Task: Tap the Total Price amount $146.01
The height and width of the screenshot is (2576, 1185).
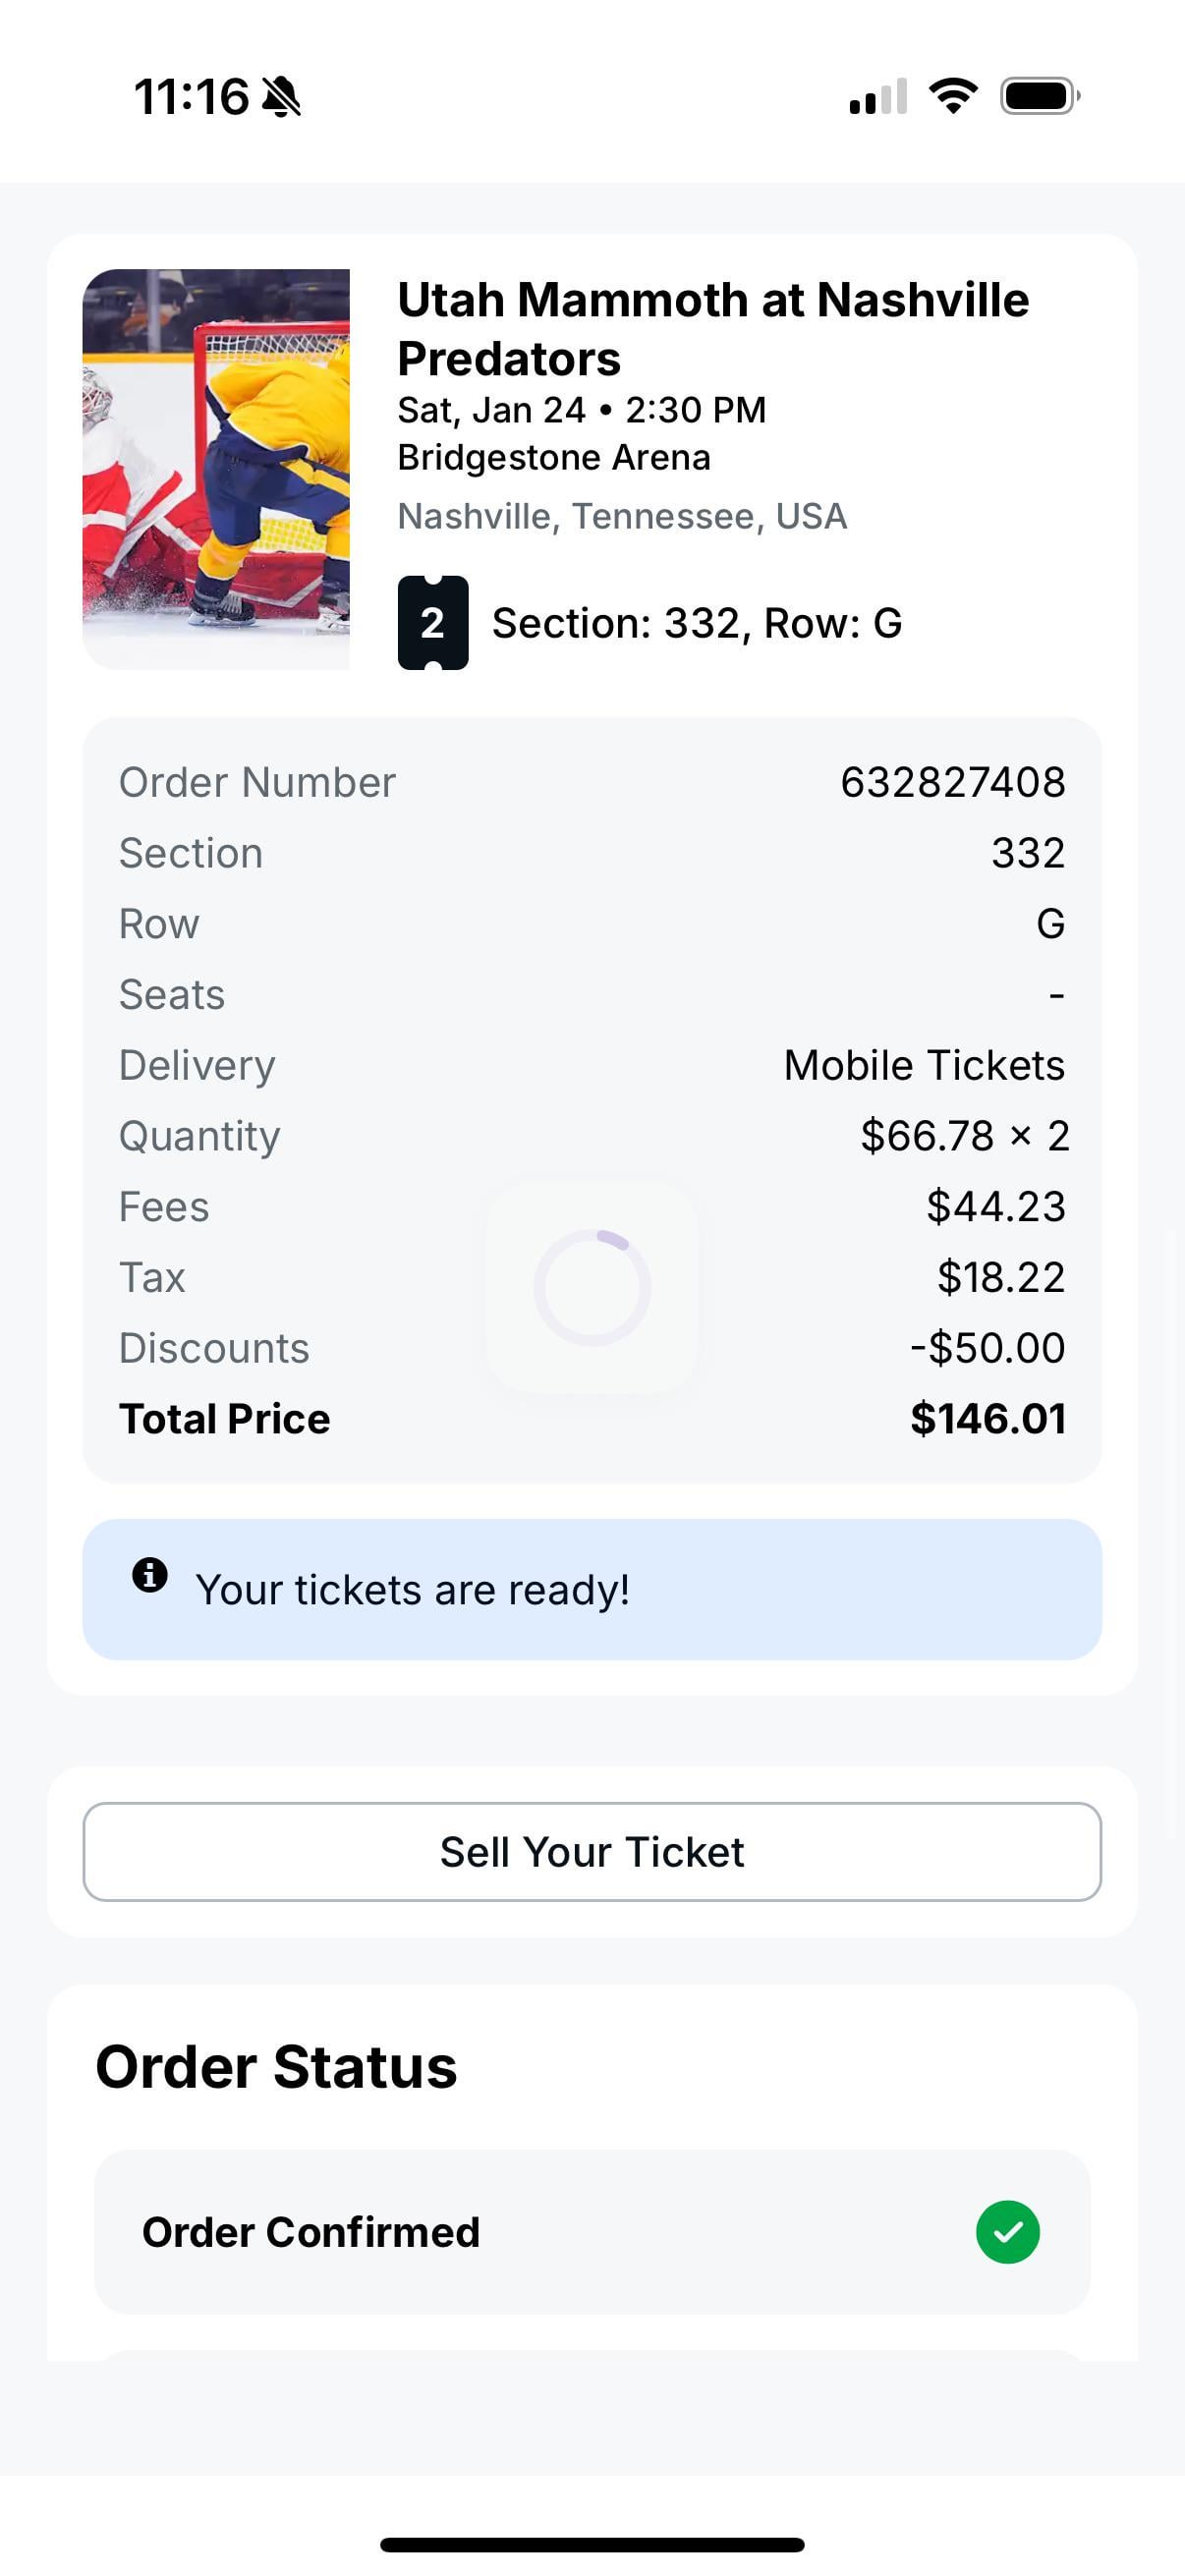Action: [987, 1418]
